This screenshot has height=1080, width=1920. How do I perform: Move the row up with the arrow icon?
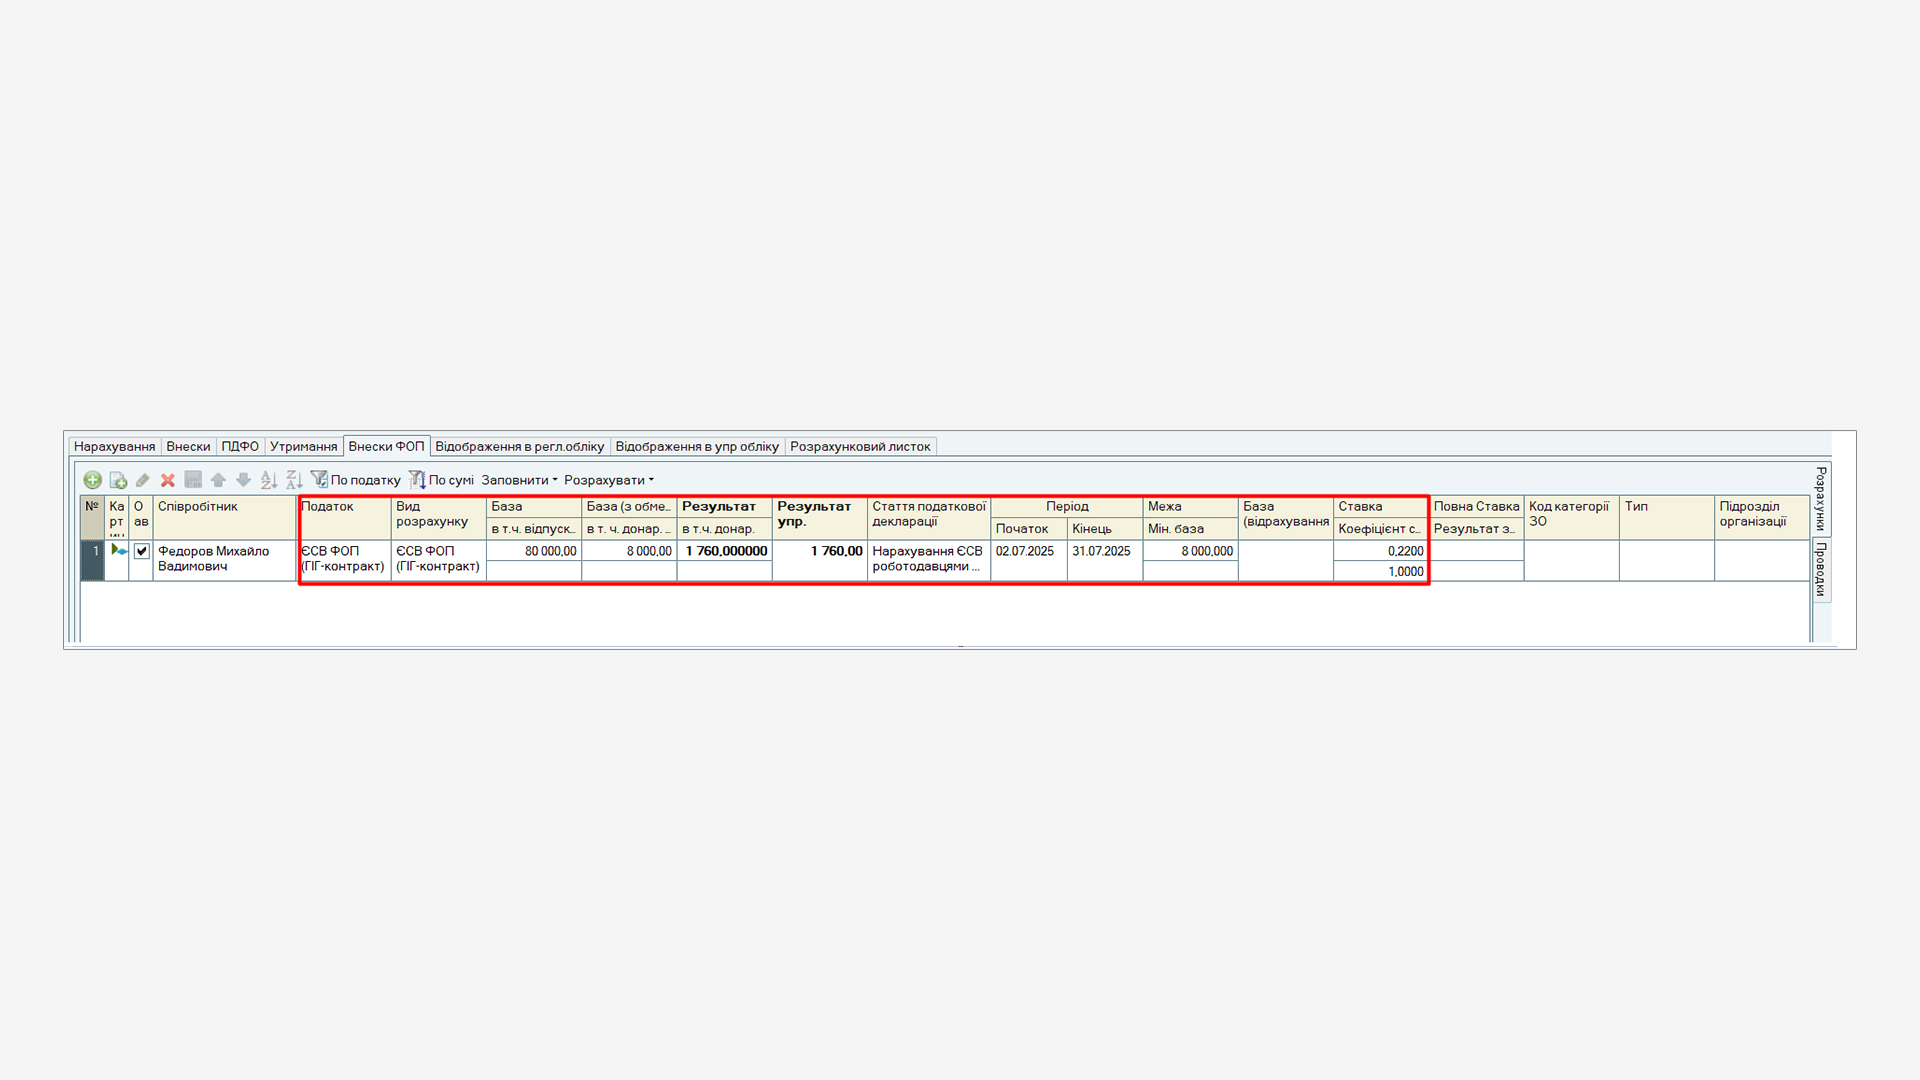pyautogui.click(x=218, y=480)
